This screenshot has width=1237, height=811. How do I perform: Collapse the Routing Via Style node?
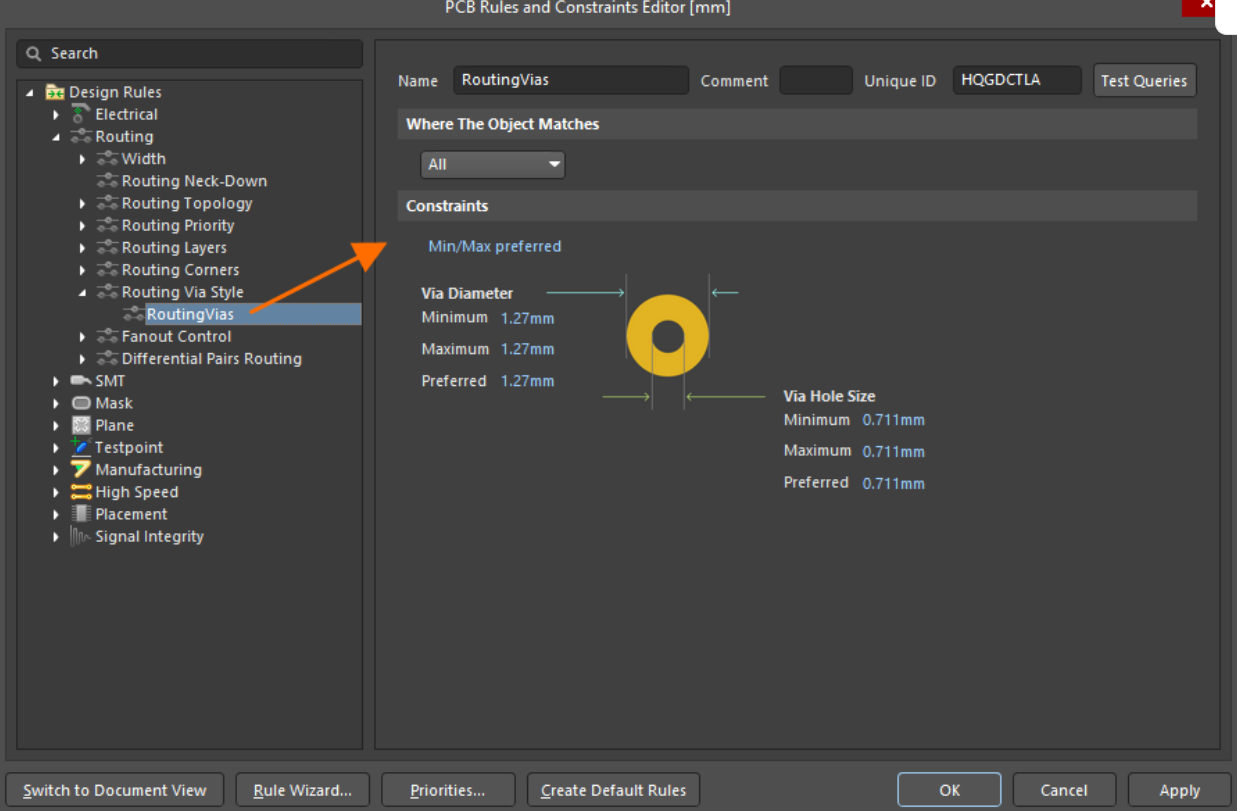click(x=83, y=293)
